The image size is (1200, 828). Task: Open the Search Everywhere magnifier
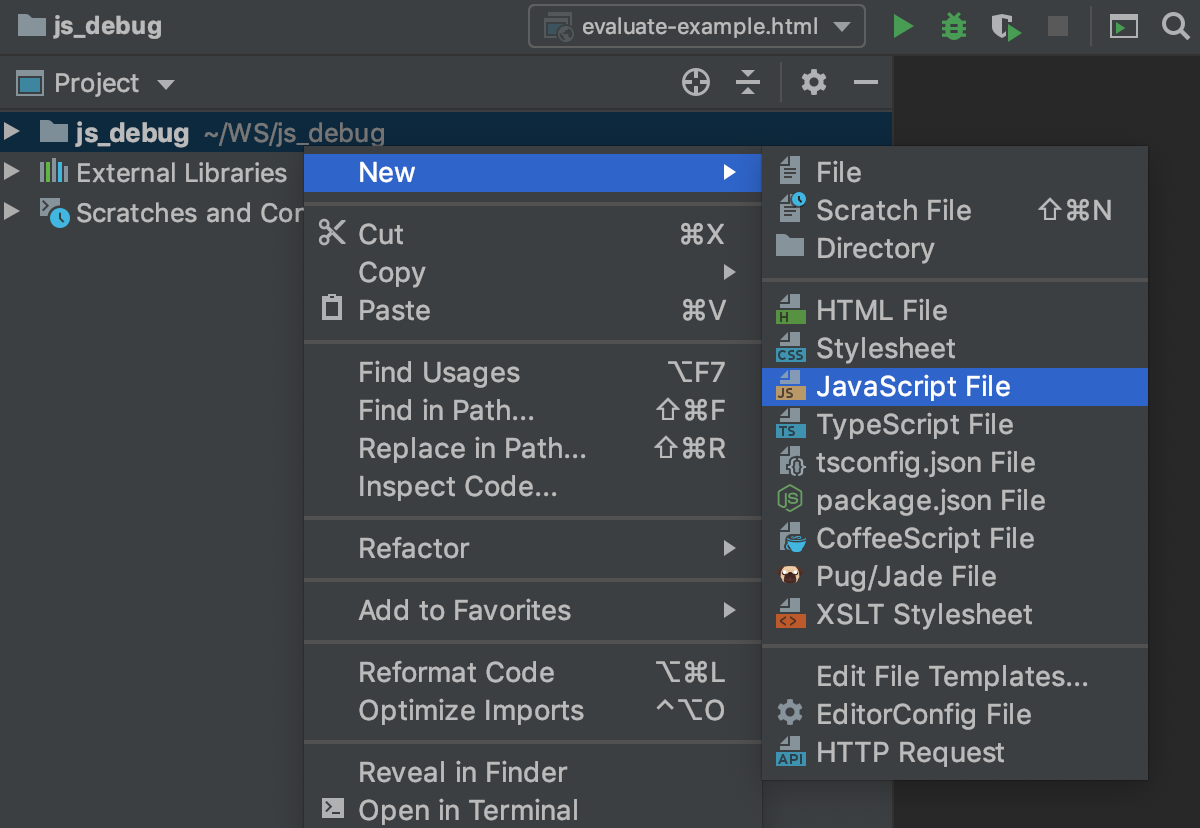[1176, 27]
